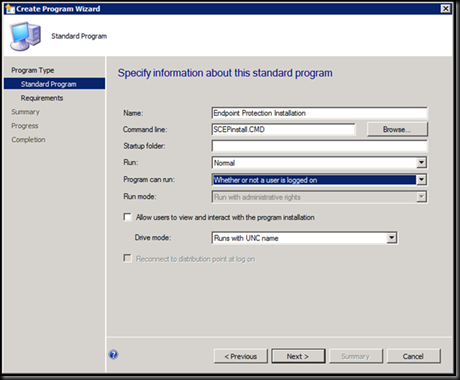Click the Name input field
This screenshot has width=460, height=380.
pyautogui.click(x=319, y=113)
